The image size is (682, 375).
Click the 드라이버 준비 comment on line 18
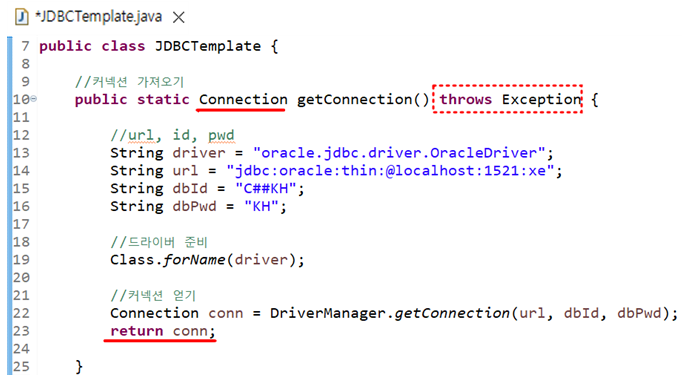[x=159, y=242]
